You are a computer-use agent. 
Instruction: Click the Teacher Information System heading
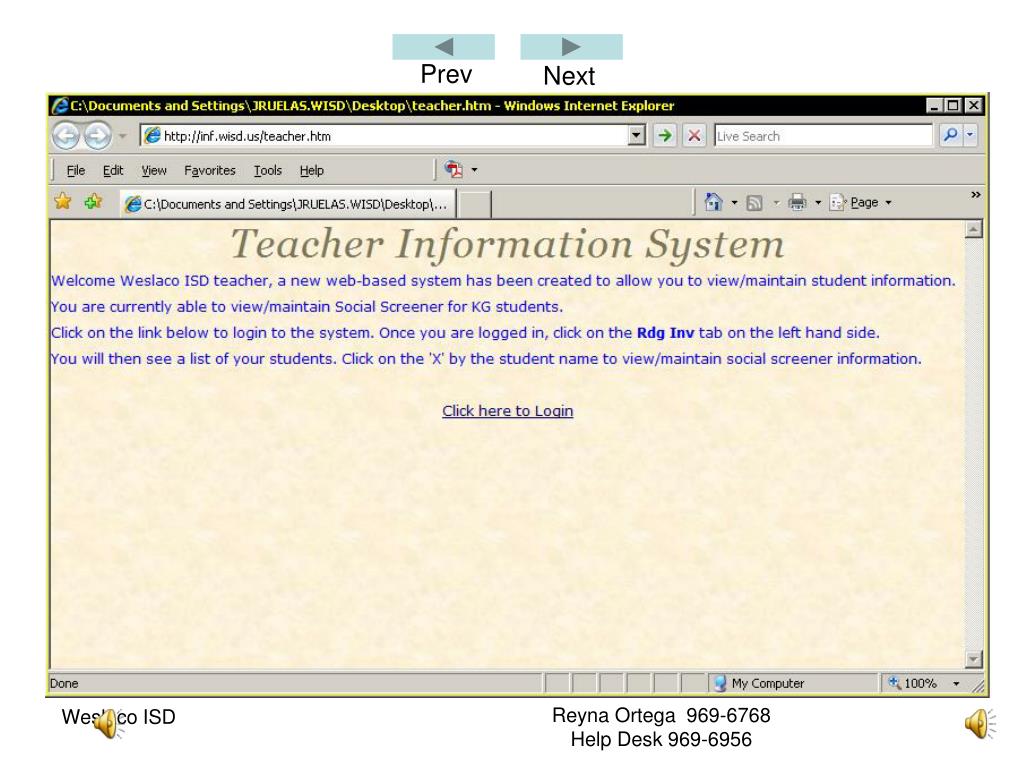[507, 244]
